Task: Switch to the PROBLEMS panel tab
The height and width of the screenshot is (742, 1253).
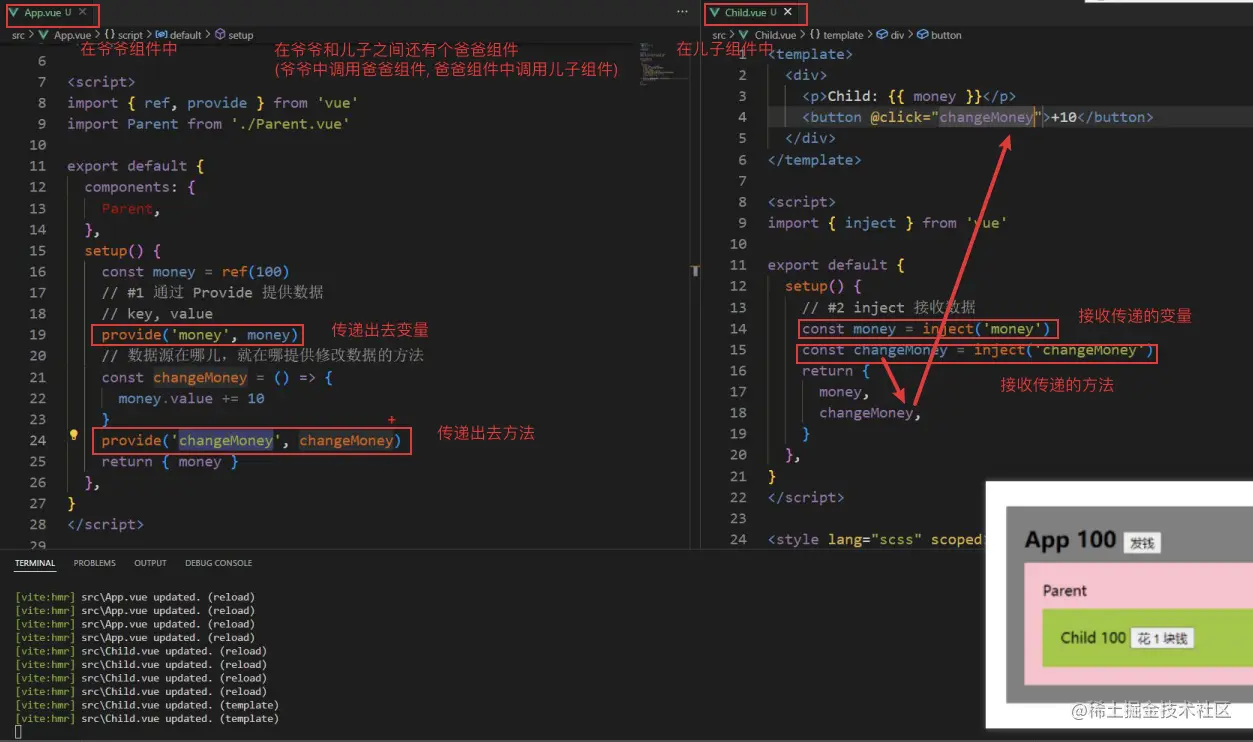Action: pyautogui.click(x=94, y=563)
